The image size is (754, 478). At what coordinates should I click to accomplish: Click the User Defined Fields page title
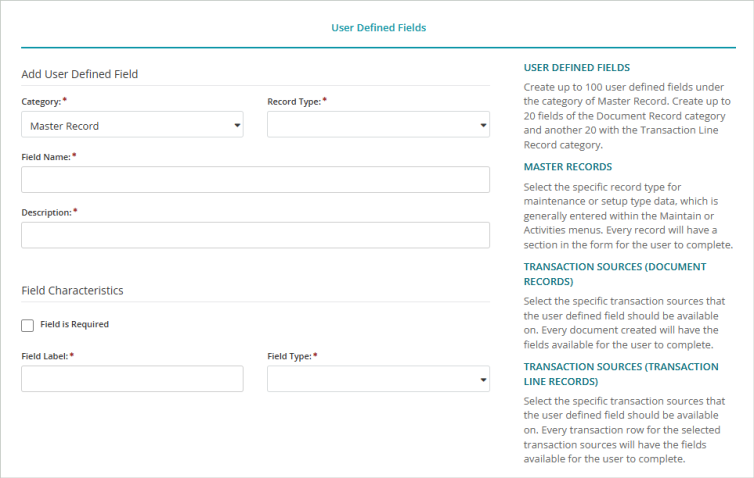(x=378, y=28)
